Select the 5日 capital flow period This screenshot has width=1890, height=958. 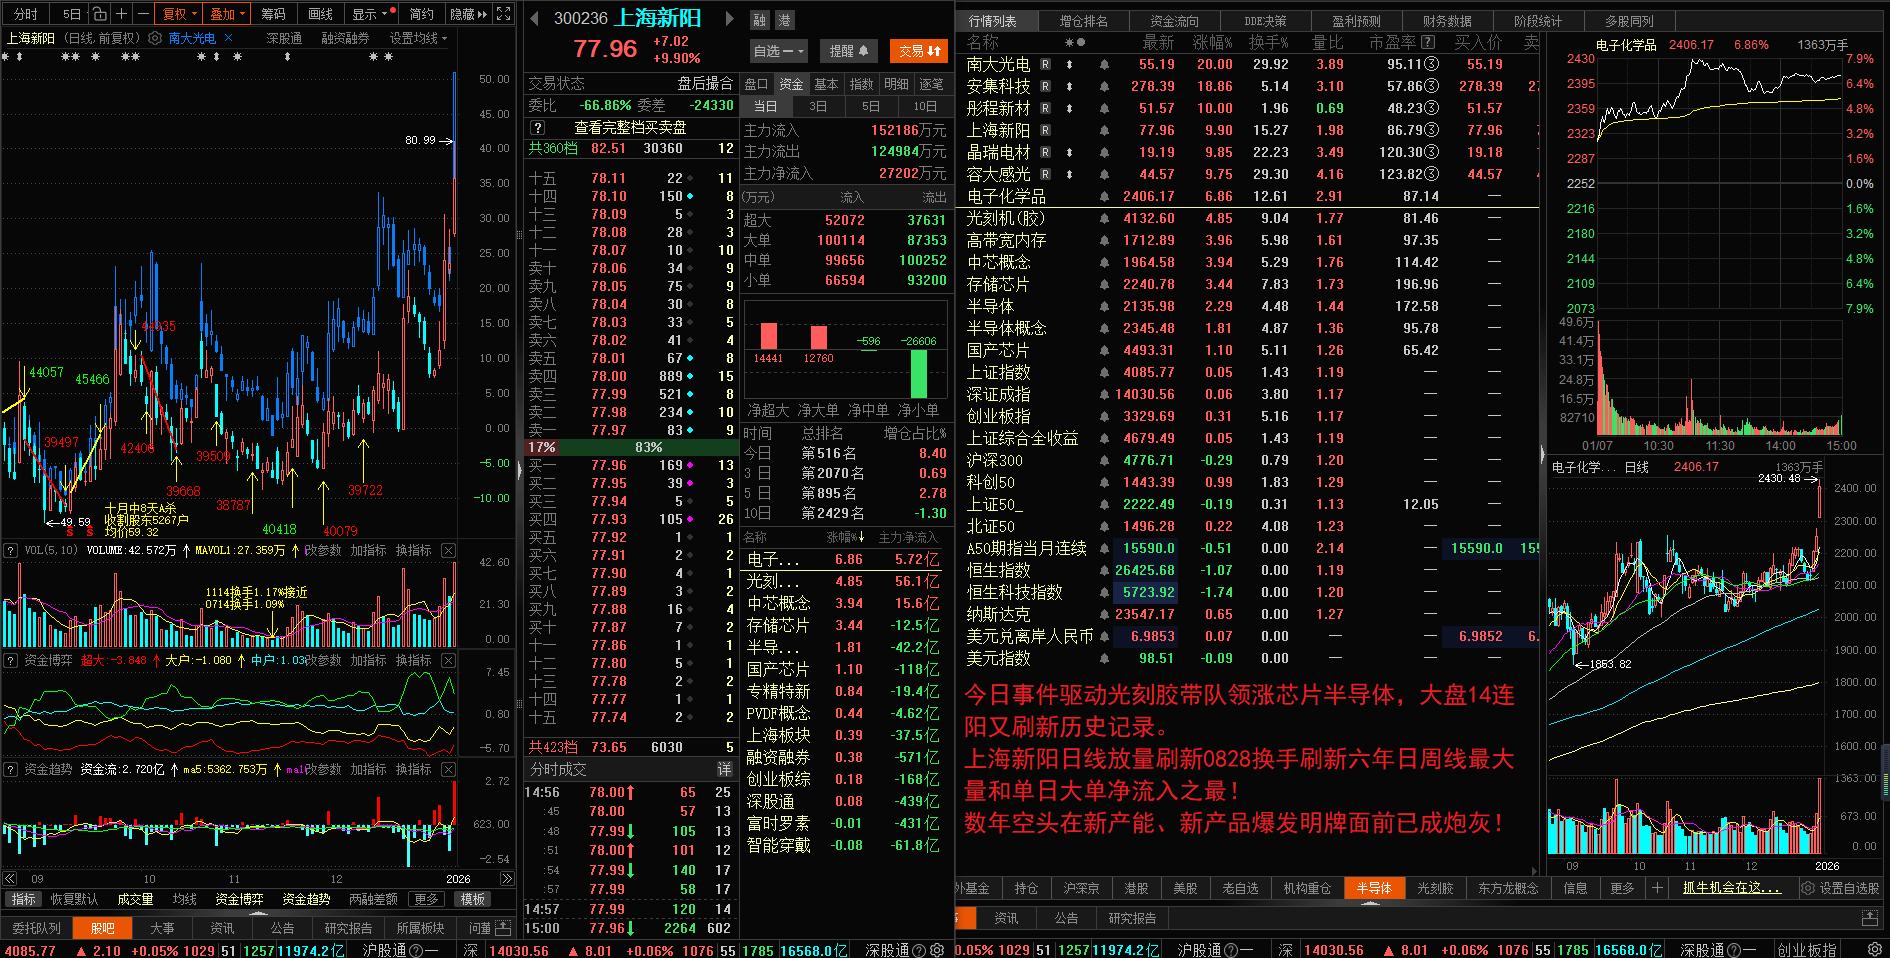pos(871,106)
